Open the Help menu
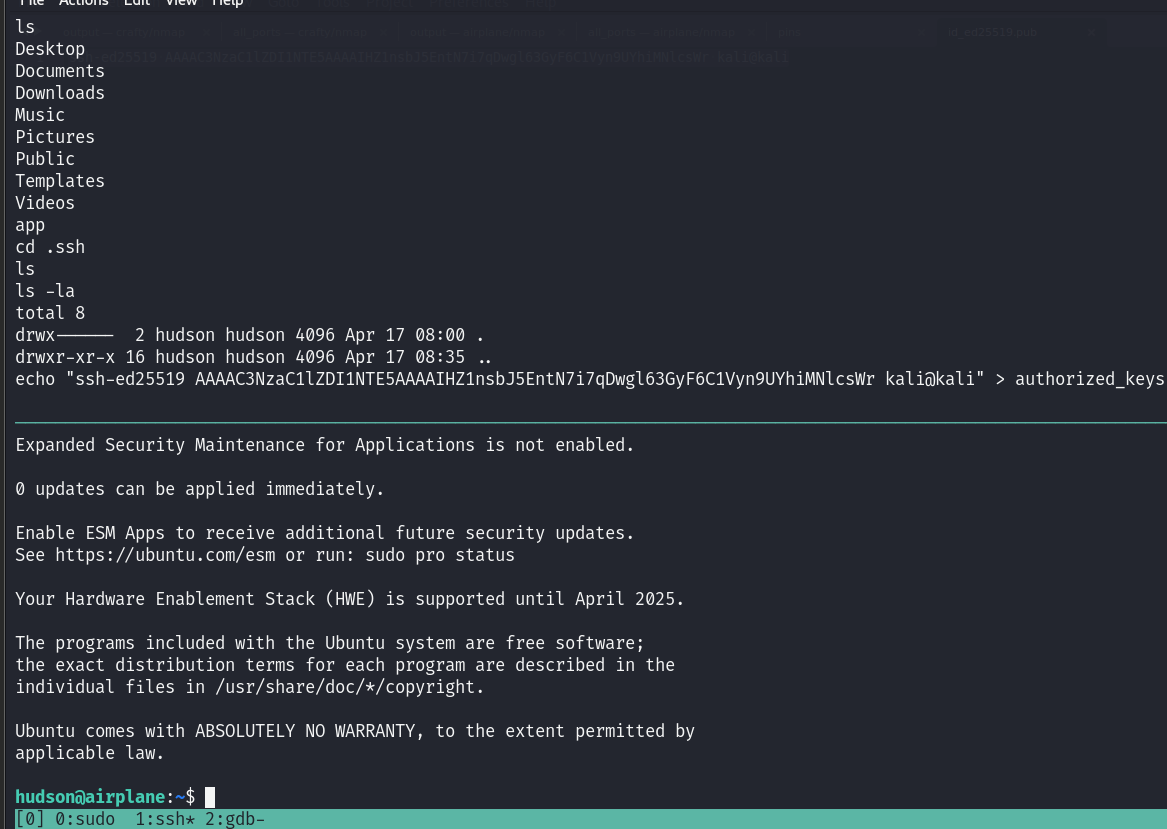This screenshot has height=829, width=1167. point(228,3)
